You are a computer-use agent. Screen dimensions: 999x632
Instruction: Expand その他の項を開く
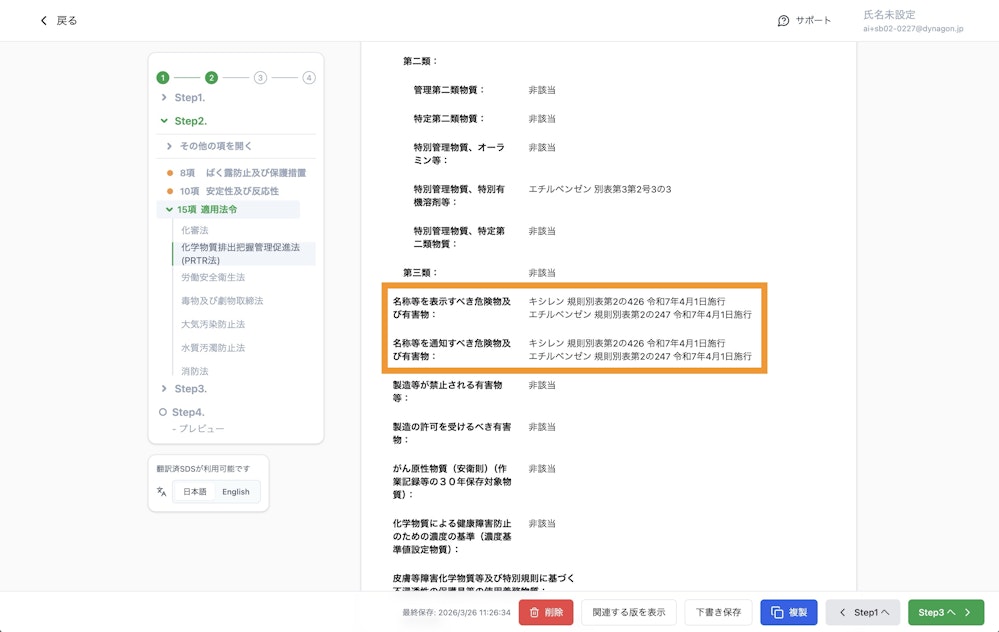[x=169, y=146]
